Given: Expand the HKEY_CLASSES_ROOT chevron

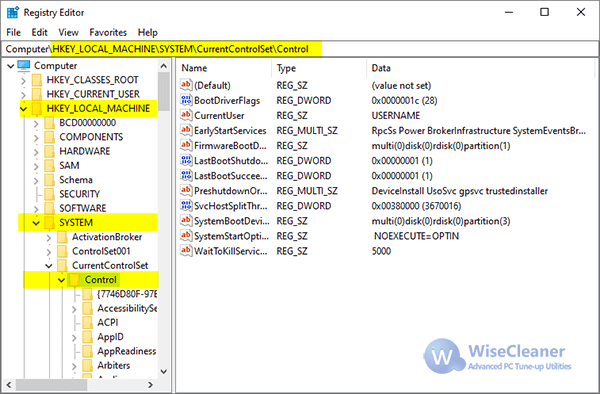Looking at the screenshot, I should [23, 81].
